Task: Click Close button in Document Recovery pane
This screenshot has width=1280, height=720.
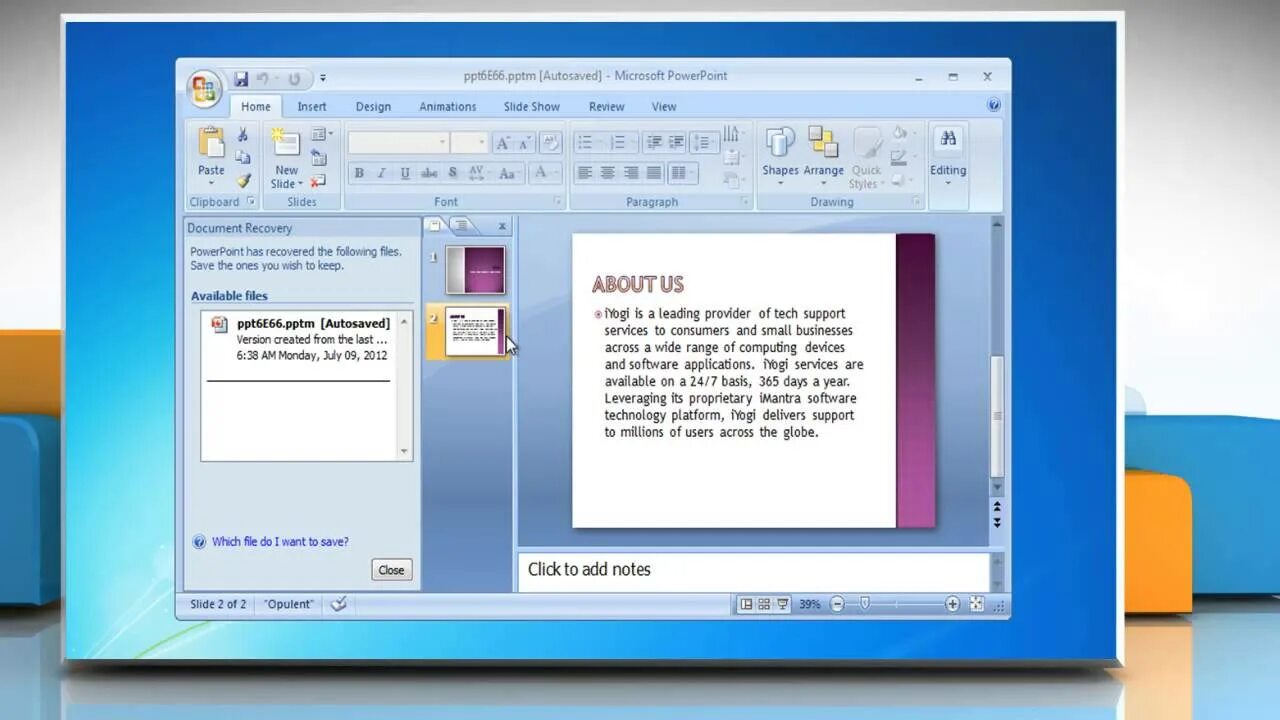Action: click(391, 570)
